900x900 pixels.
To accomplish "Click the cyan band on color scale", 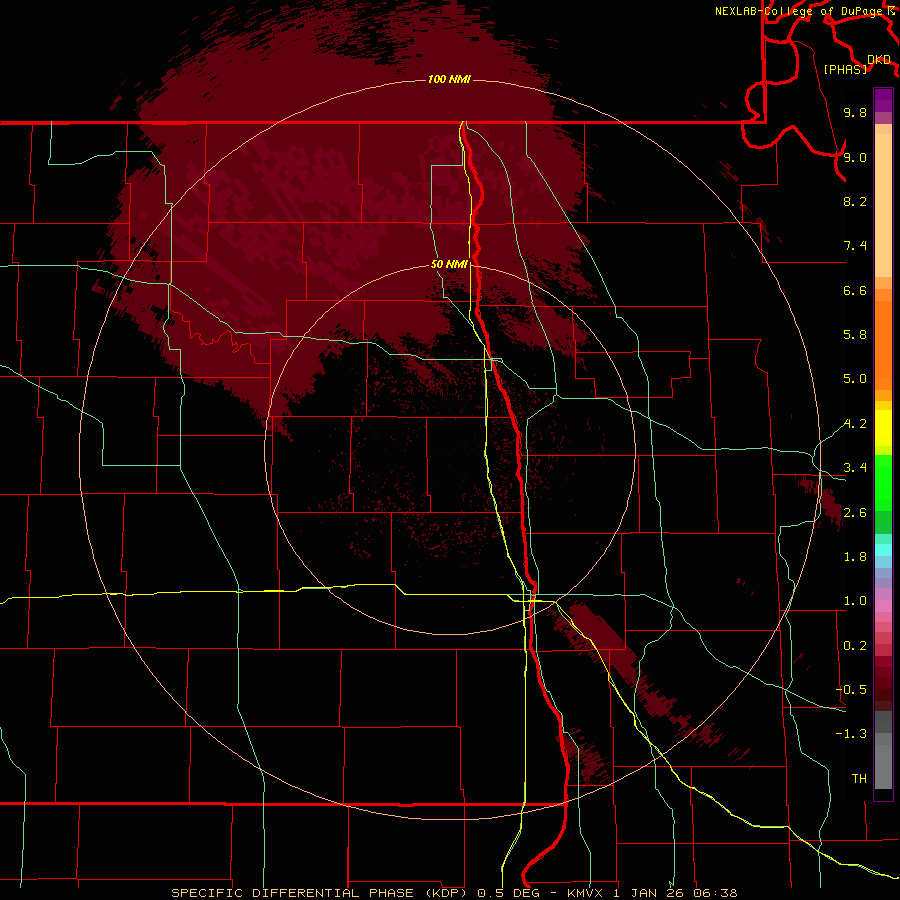I will pos(883,550).
